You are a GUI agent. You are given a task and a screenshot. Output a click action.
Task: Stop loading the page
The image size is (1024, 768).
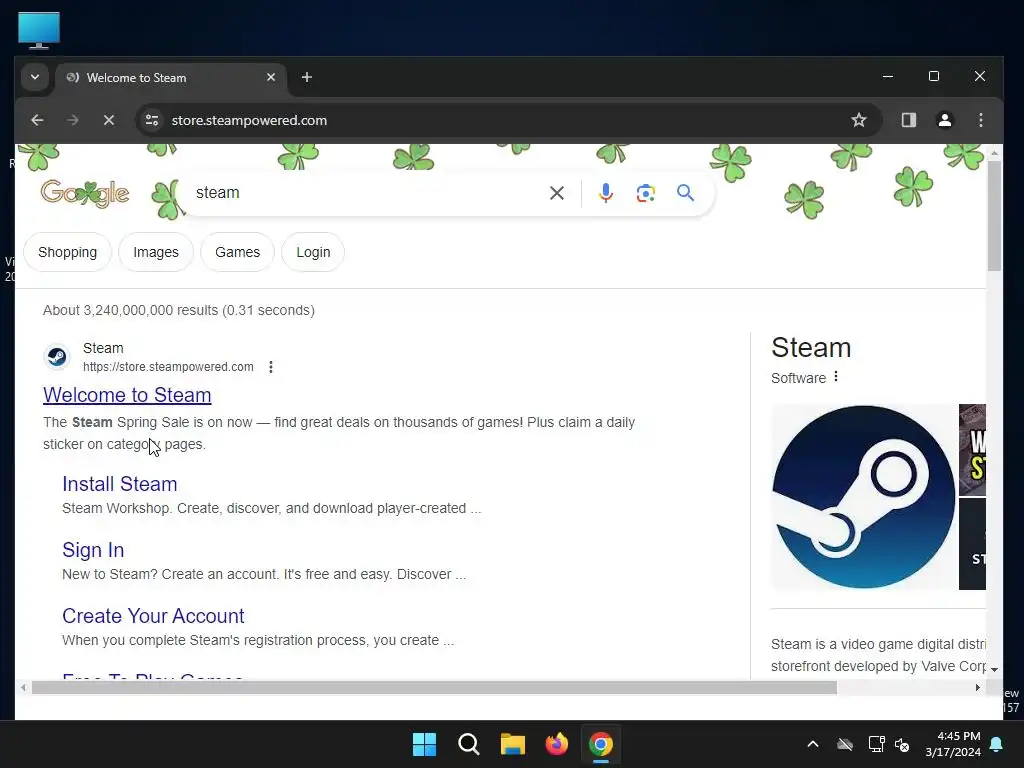coord(109,120)
